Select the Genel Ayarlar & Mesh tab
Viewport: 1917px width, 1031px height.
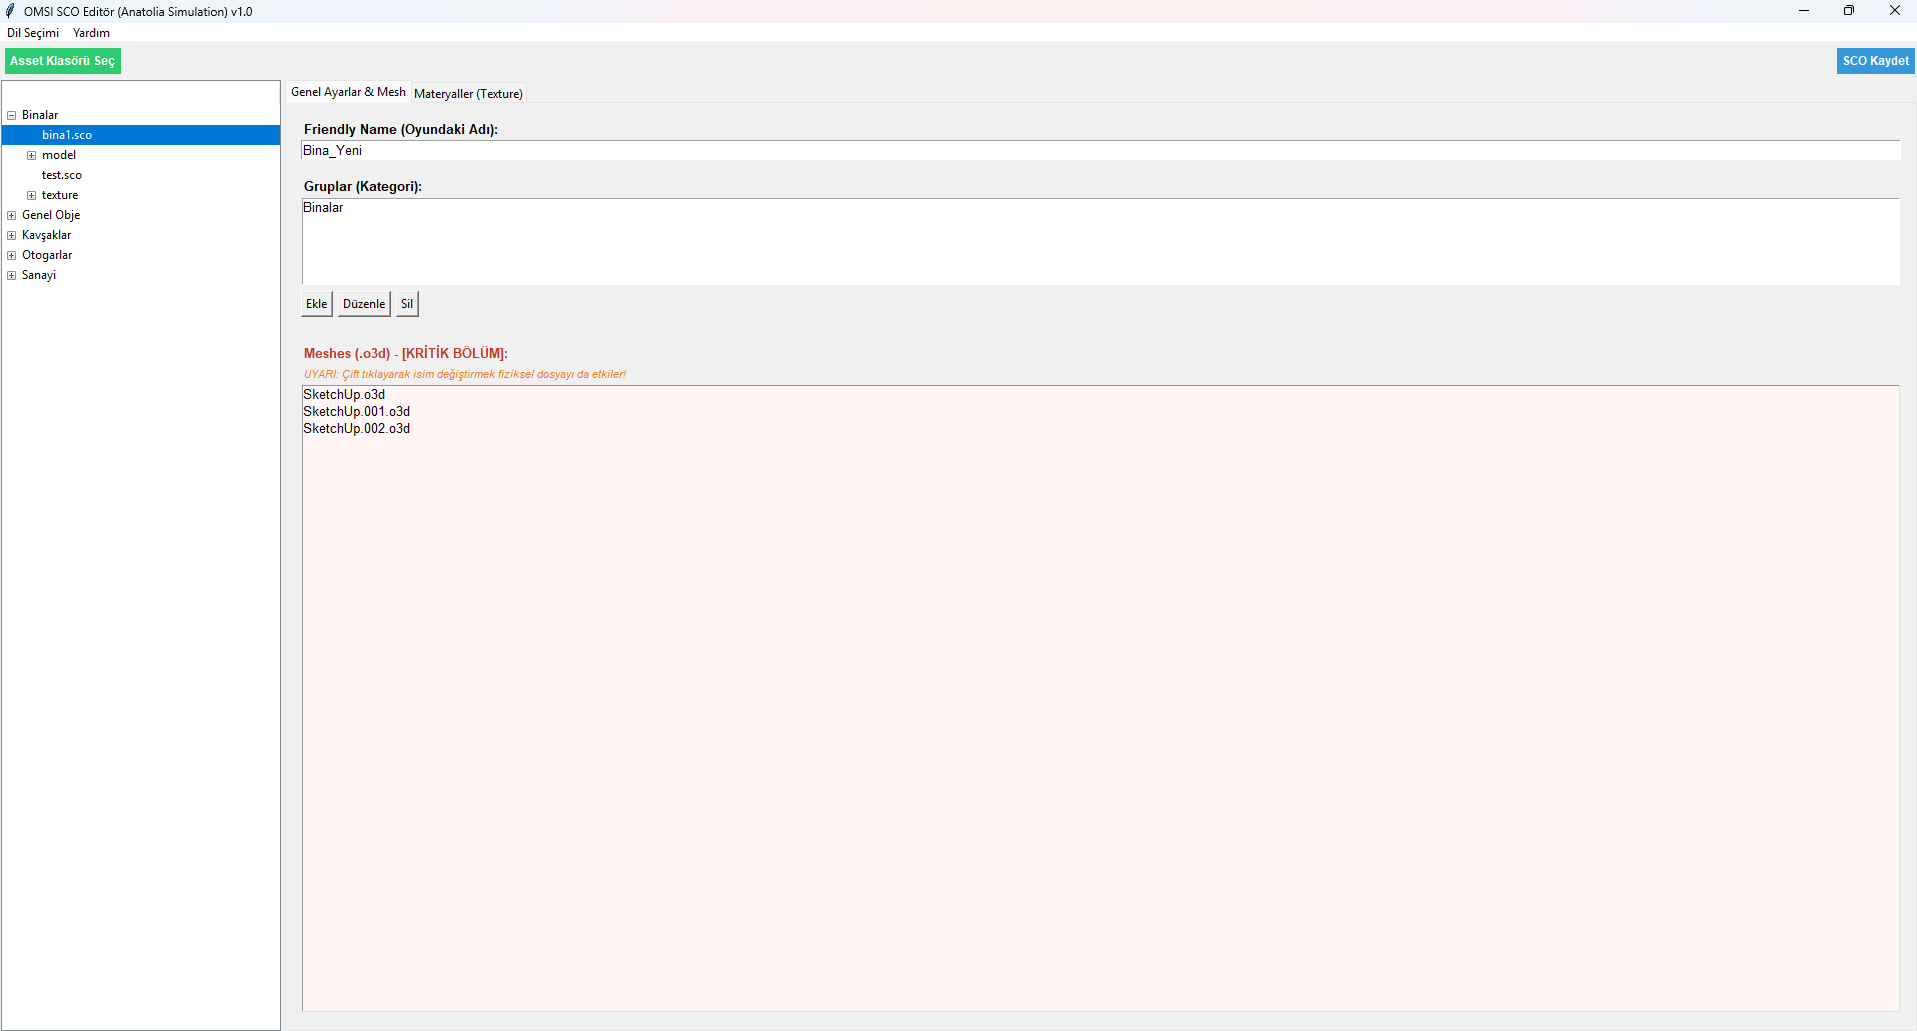tap(348, 92)
